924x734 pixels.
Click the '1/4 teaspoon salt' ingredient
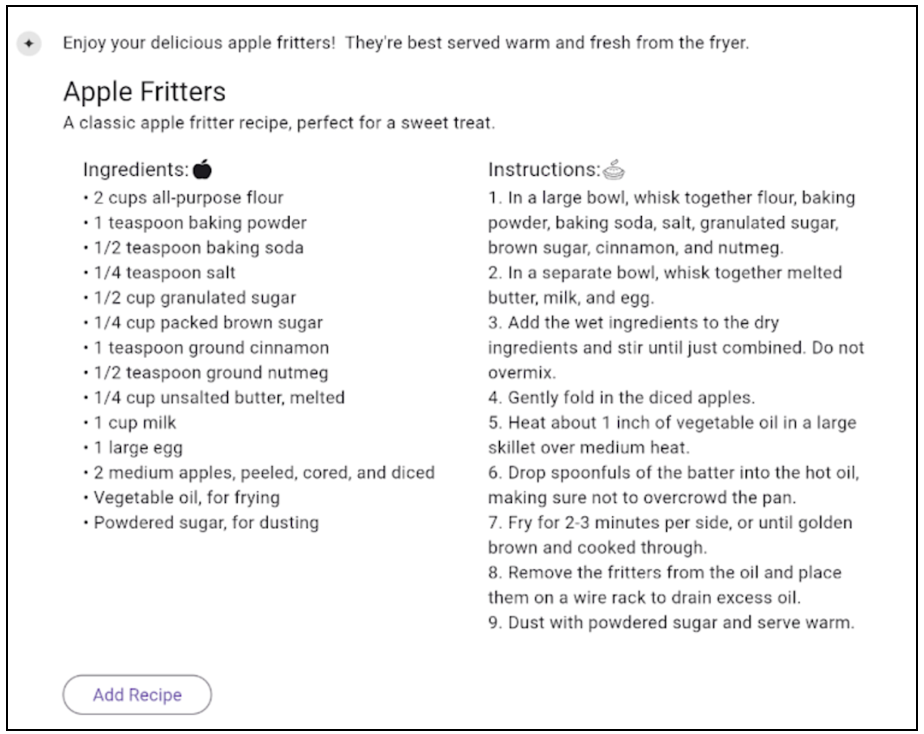[x=164, y=273]
